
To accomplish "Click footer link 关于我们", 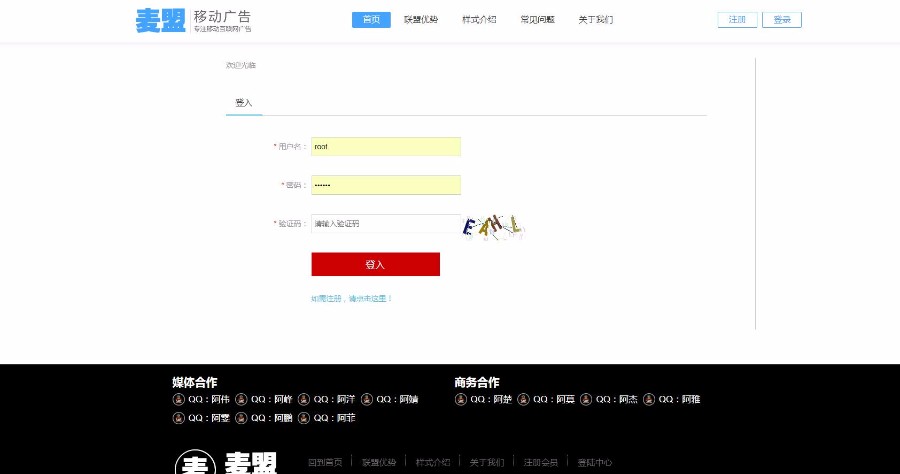I will [x=487, y=463].
